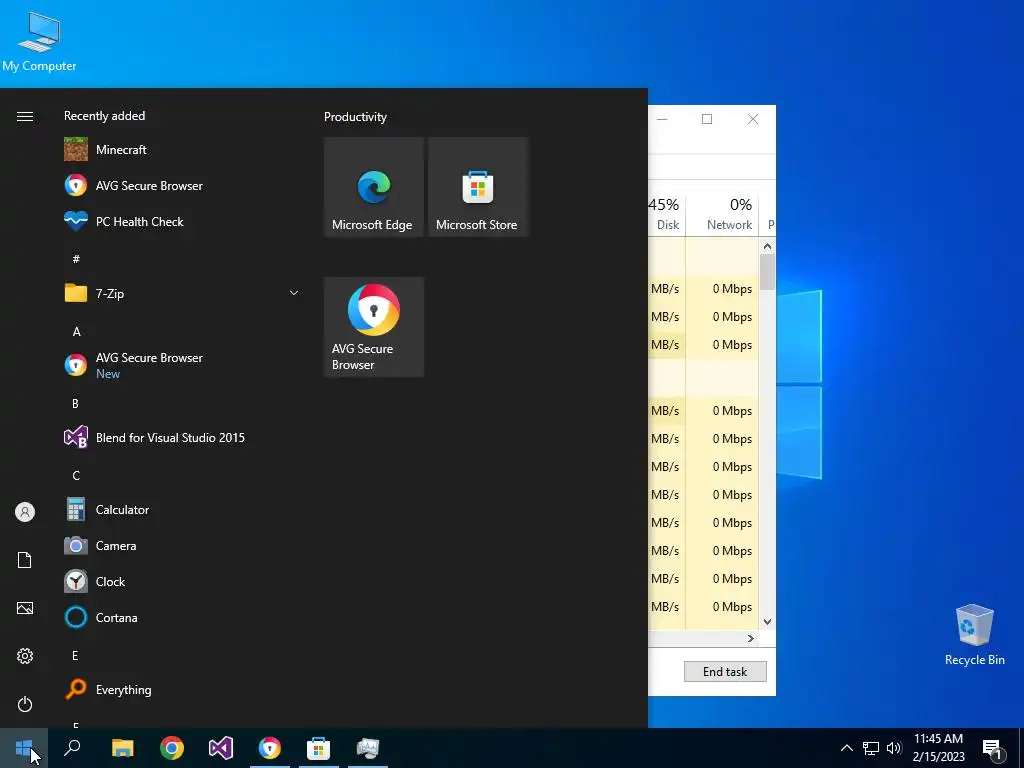Viewport: 1024px width, 768px height.
Task: Open Documents from Start sidebar
Action: click(25, 560)
